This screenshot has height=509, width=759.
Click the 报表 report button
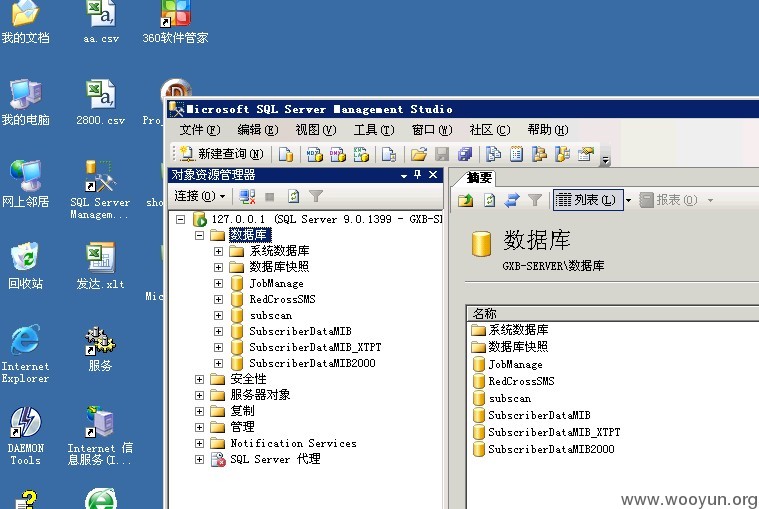pyautogui.click(x=669, y=200)
